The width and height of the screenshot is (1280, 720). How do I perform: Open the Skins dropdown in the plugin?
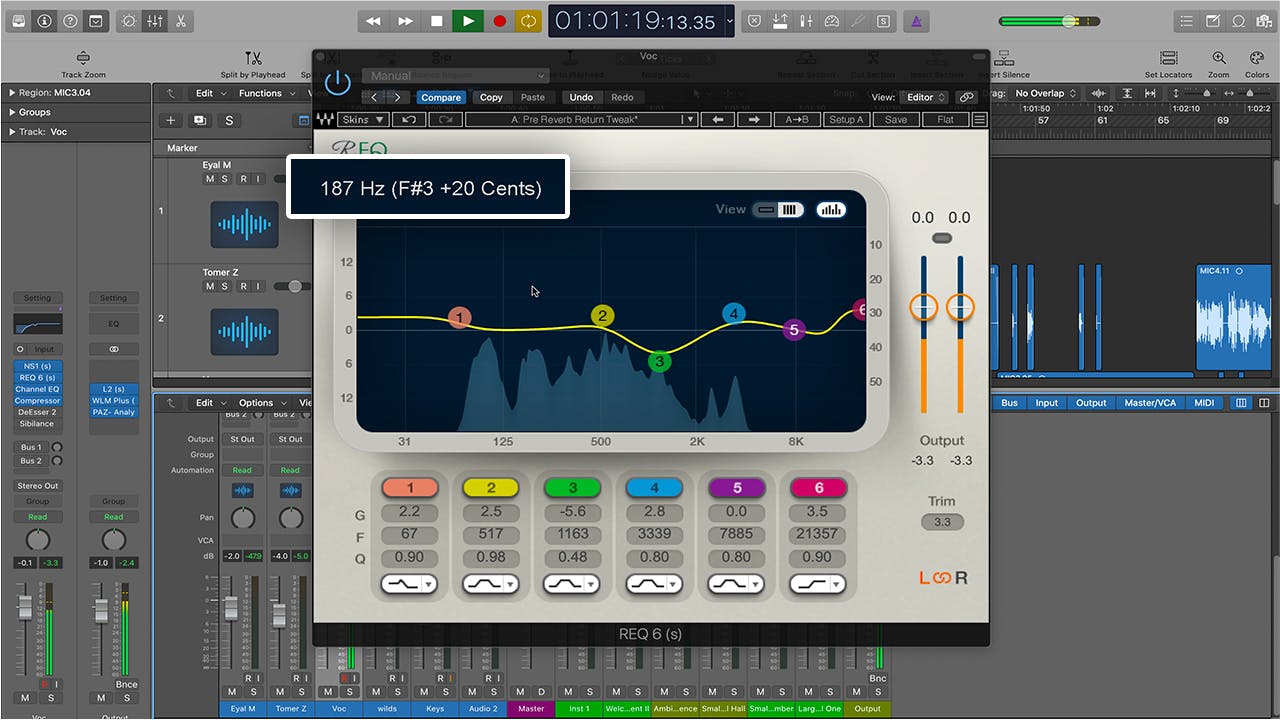click(361, 119)
